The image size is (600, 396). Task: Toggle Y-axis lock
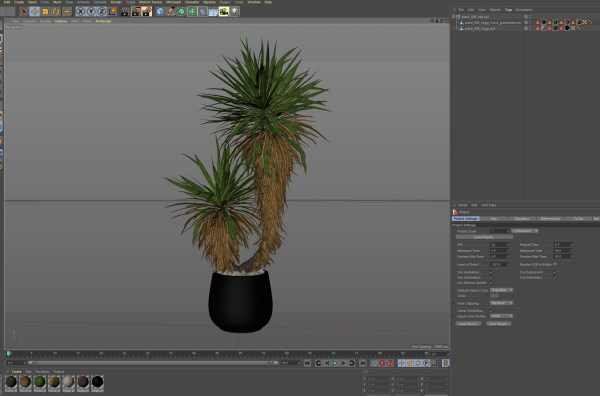[x=91, y=11]
